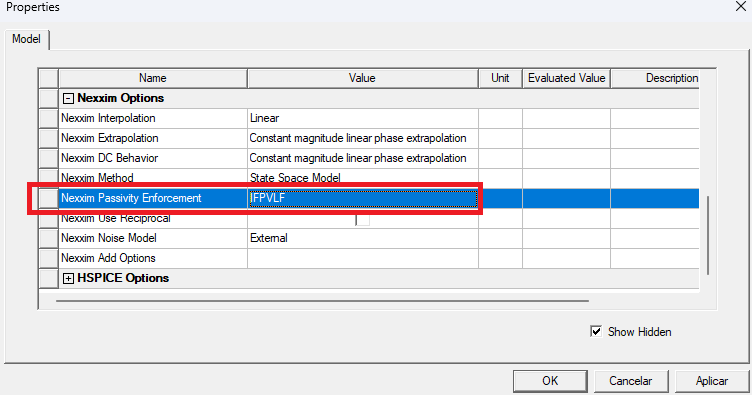This screenshot has height=395, width=752.
Task: Open the Nexxim DC Behavior value dropdown
Action: (x=363, y=158)
